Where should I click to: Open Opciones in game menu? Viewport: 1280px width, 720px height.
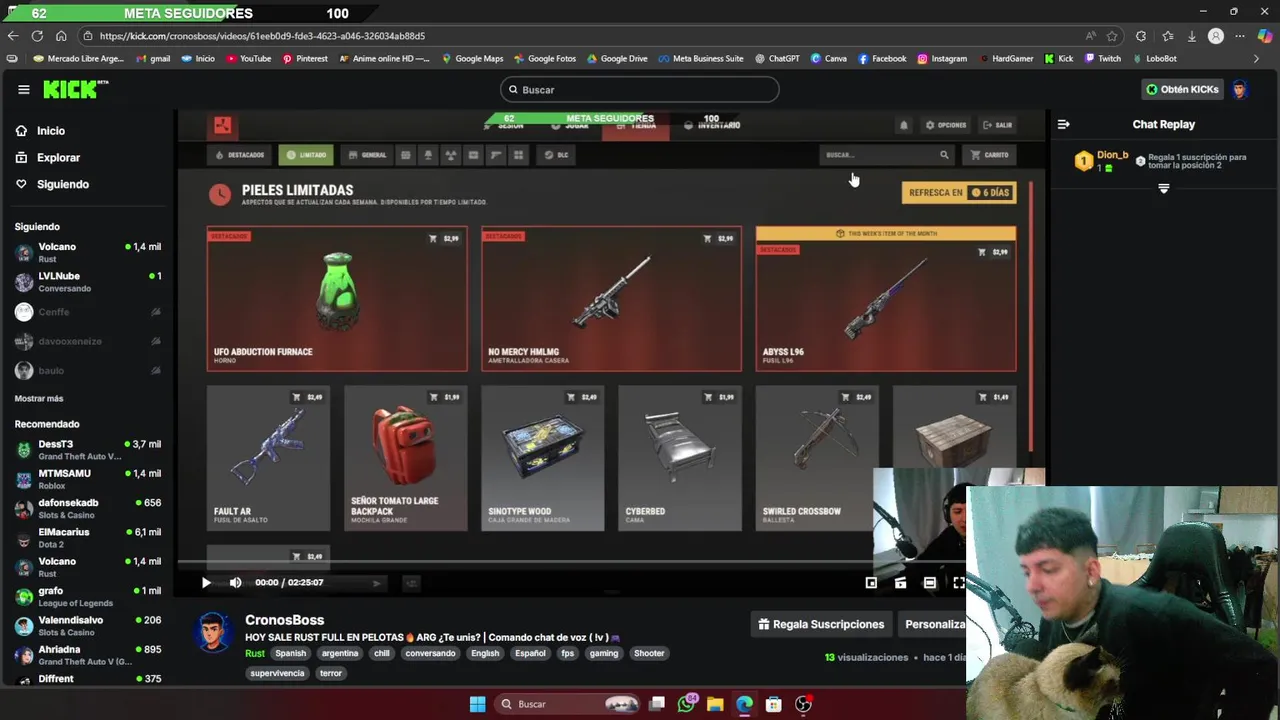point(945,125)
